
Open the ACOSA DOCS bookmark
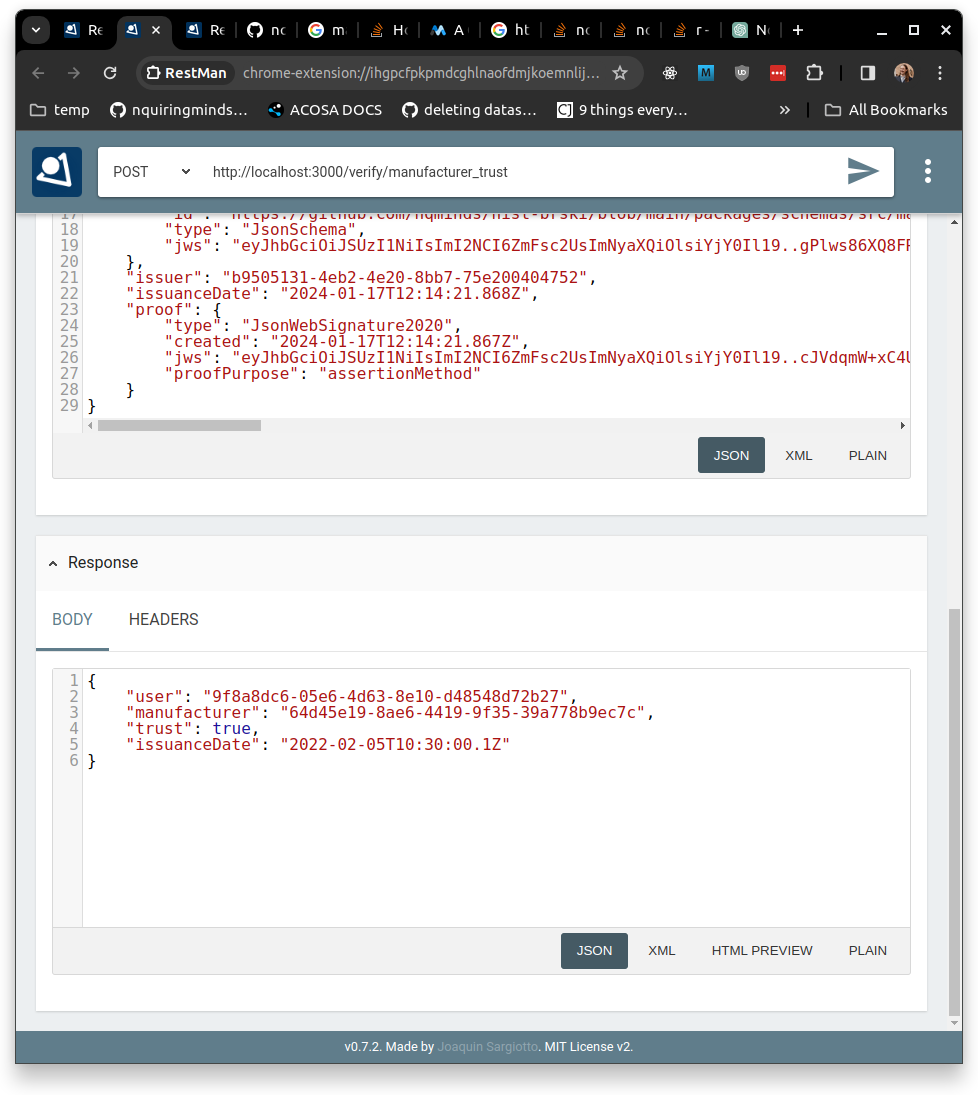[x=326, y=110]
